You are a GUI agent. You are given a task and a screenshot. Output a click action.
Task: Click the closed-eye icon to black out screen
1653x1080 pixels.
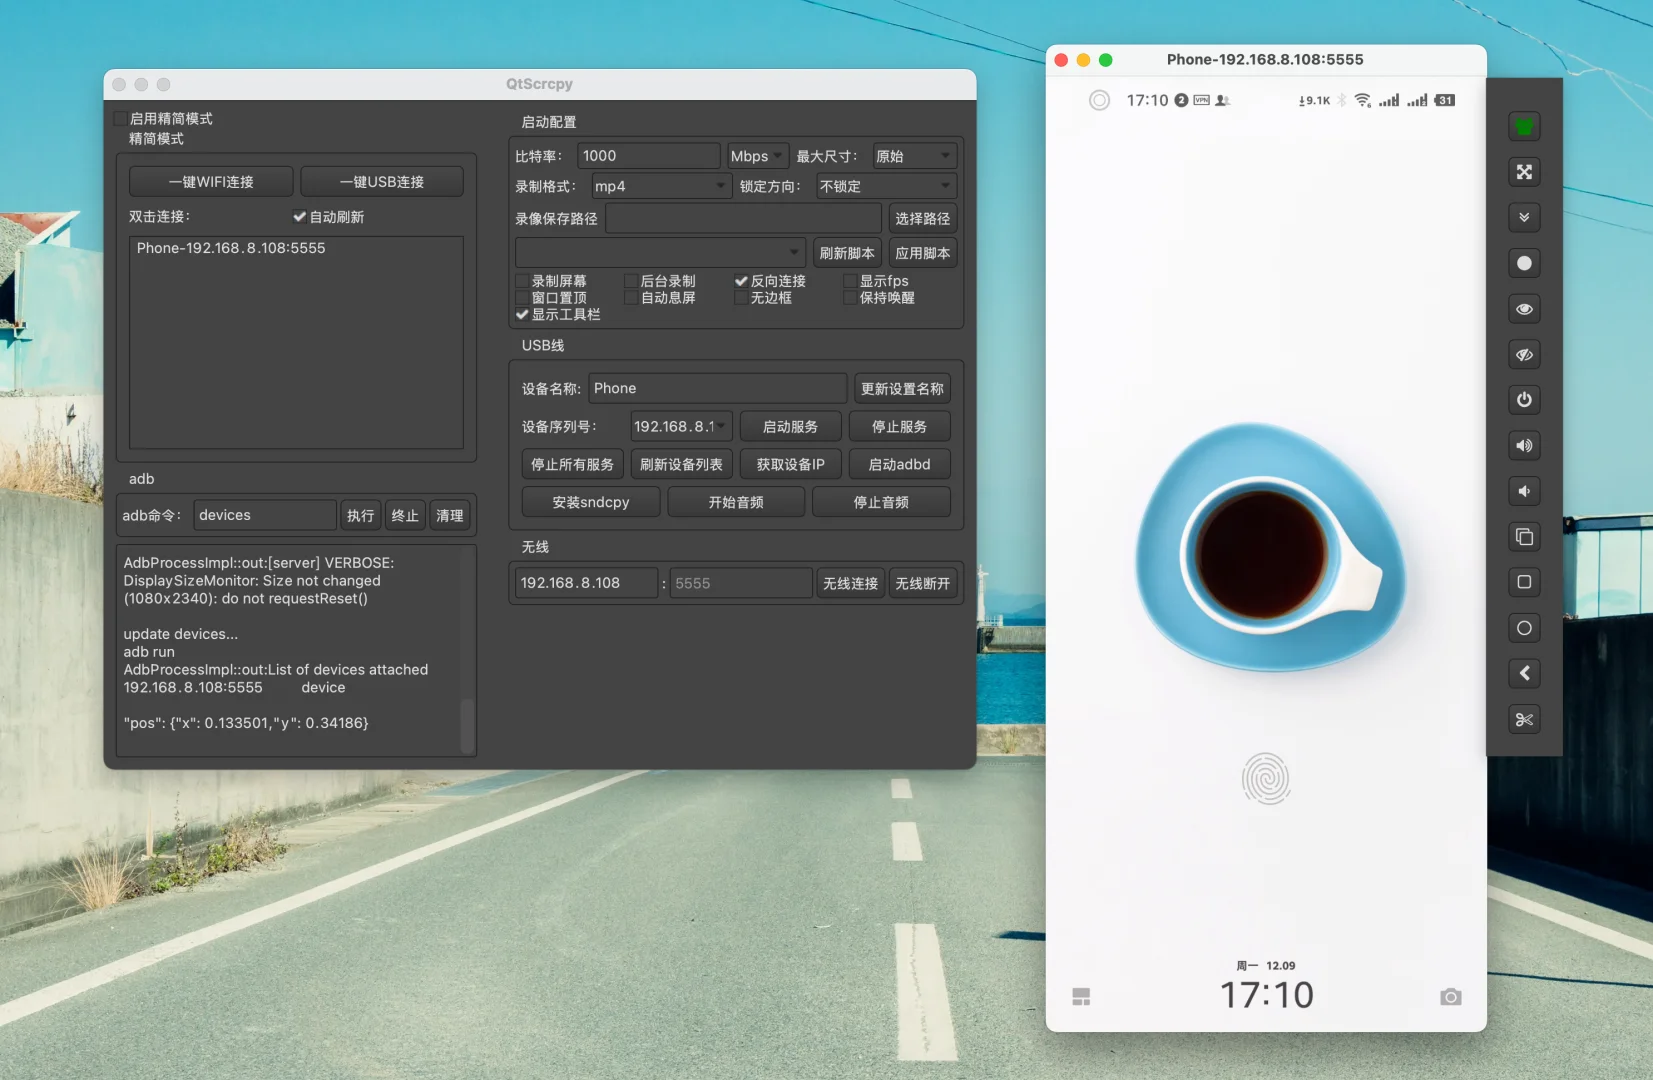[x=1524, y=354]
